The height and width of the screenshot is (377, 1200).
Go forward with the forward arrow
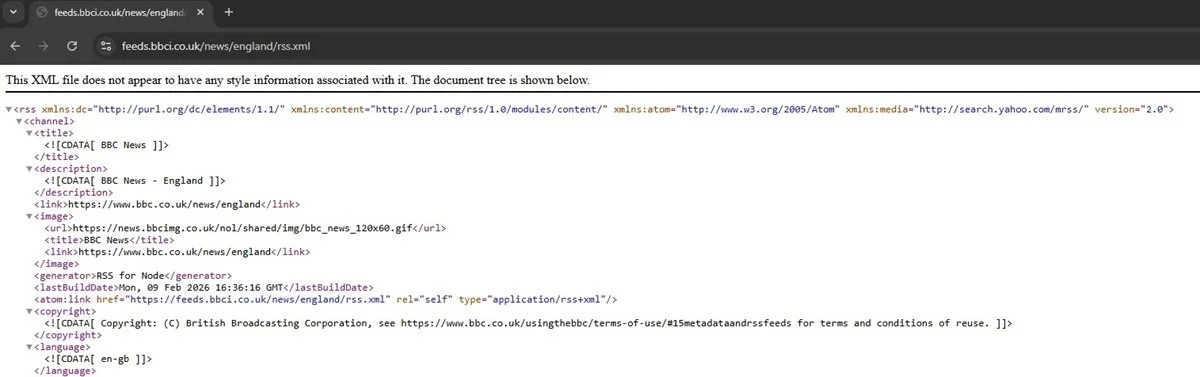coord(43,46)
